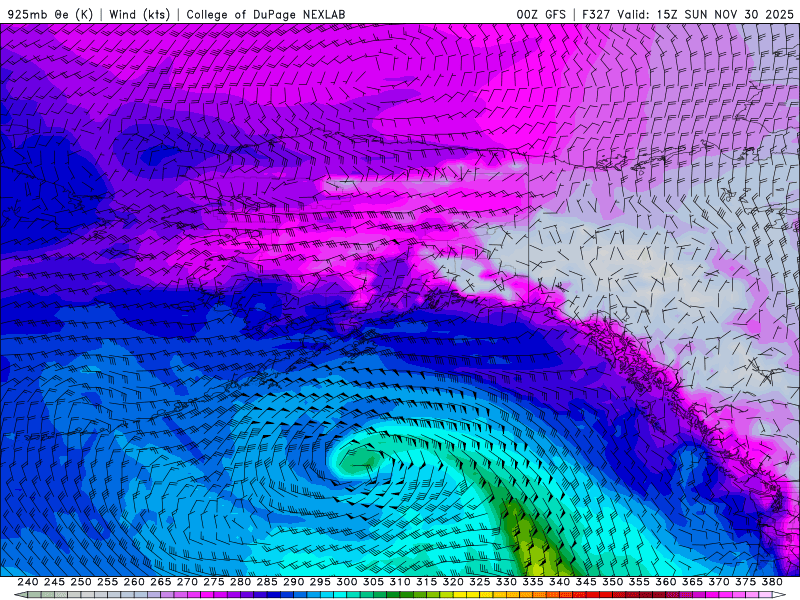
Task: Click the 365 value on the color scale
Action: click(691, 582)
